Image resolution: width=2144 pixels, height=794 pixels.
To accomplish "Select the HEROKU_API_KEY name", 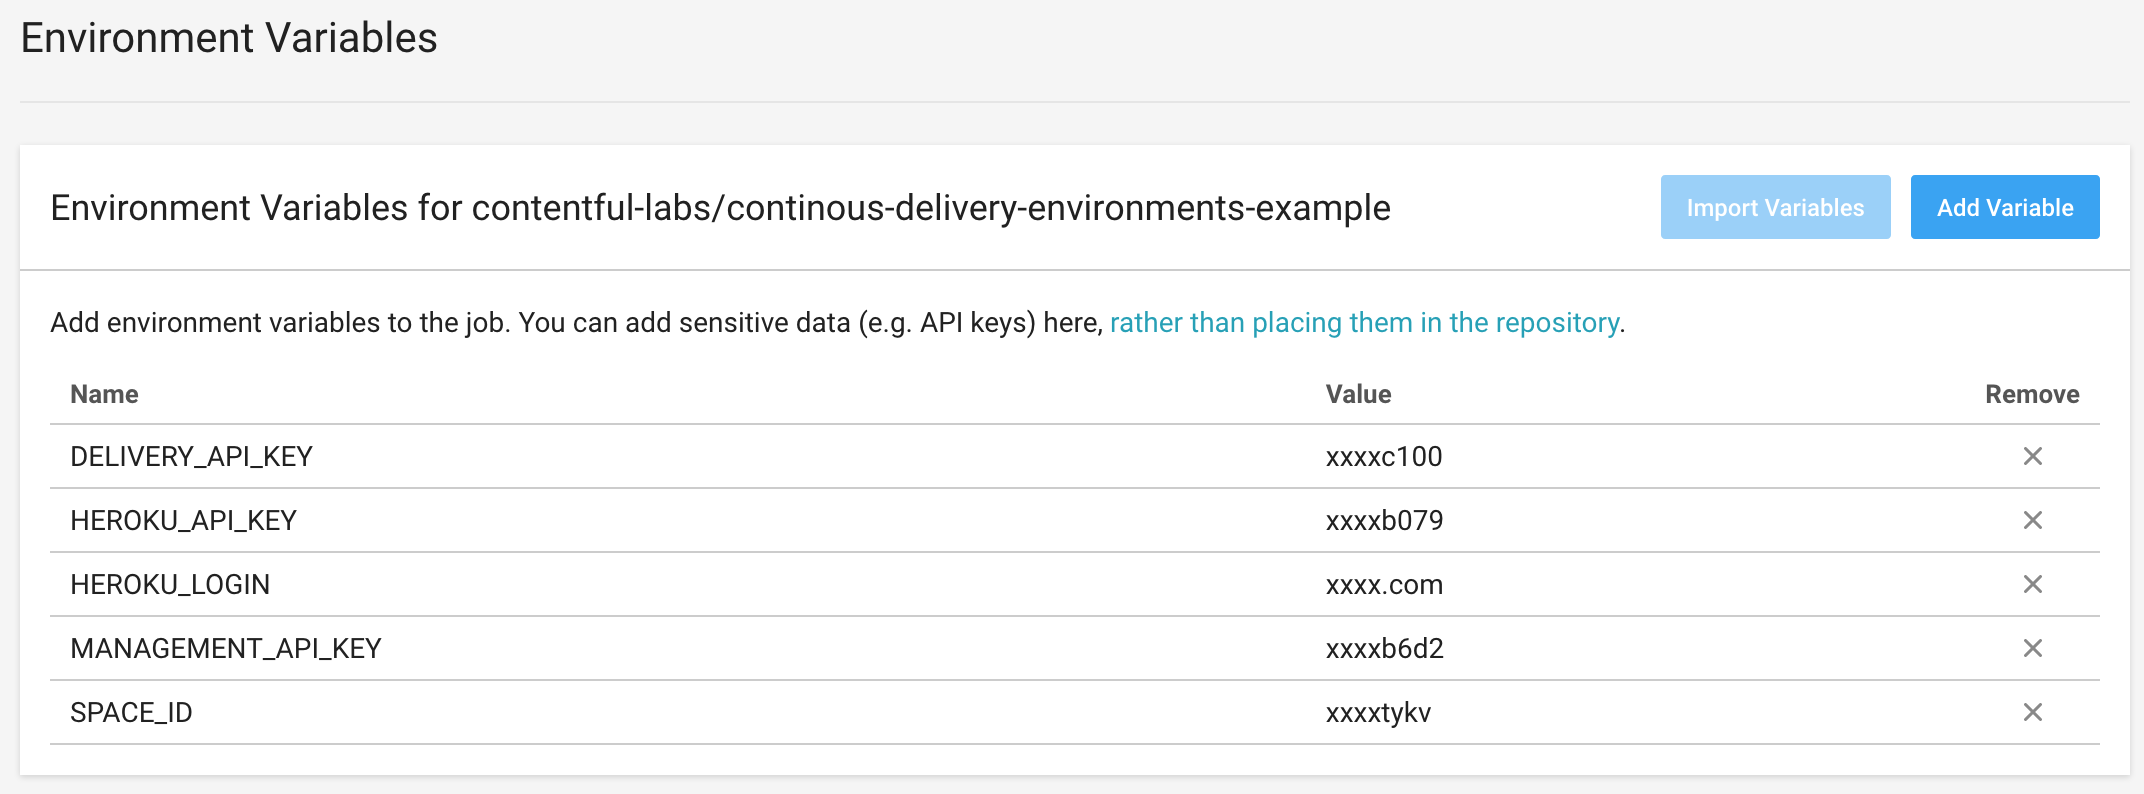I will point(183,520).
